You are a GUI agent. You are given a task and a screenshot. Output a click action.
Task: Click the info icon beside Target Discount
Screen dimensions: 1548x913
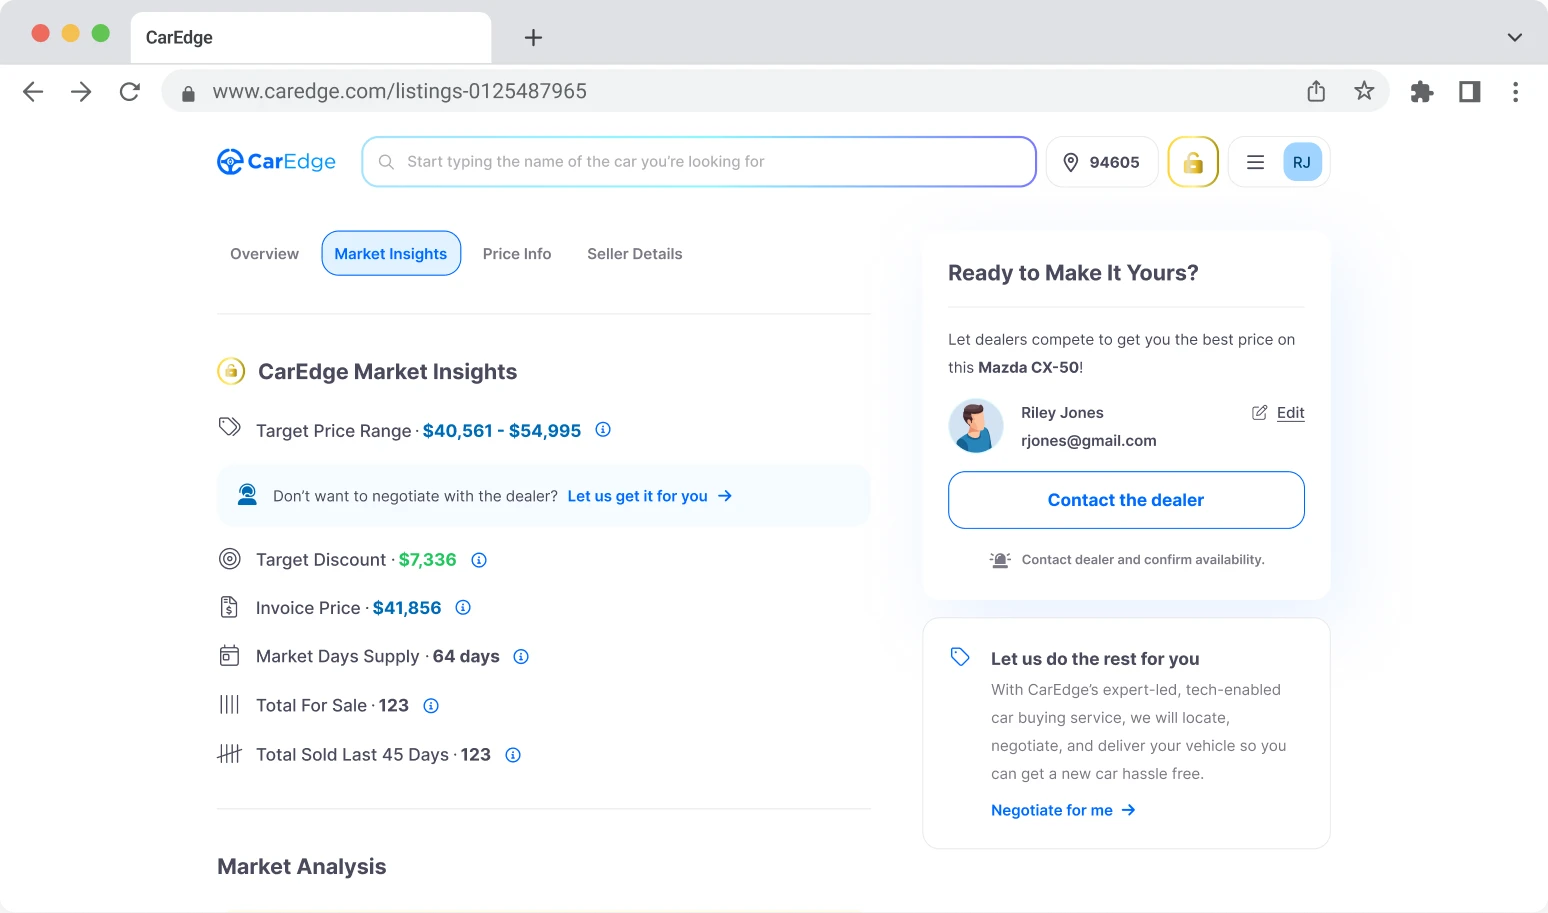point(479,560)
